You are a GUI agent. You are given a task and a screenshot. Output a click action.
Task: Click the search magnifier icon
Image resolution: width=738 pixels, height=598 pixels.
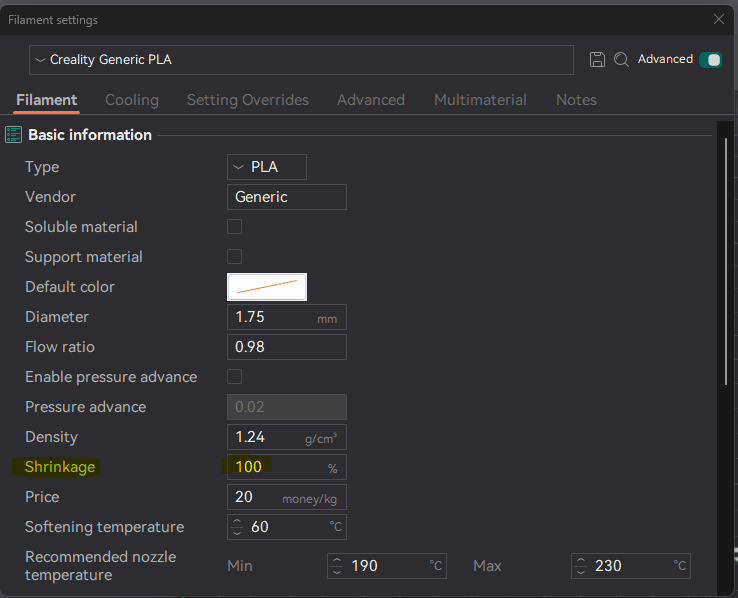pos(621,60)
